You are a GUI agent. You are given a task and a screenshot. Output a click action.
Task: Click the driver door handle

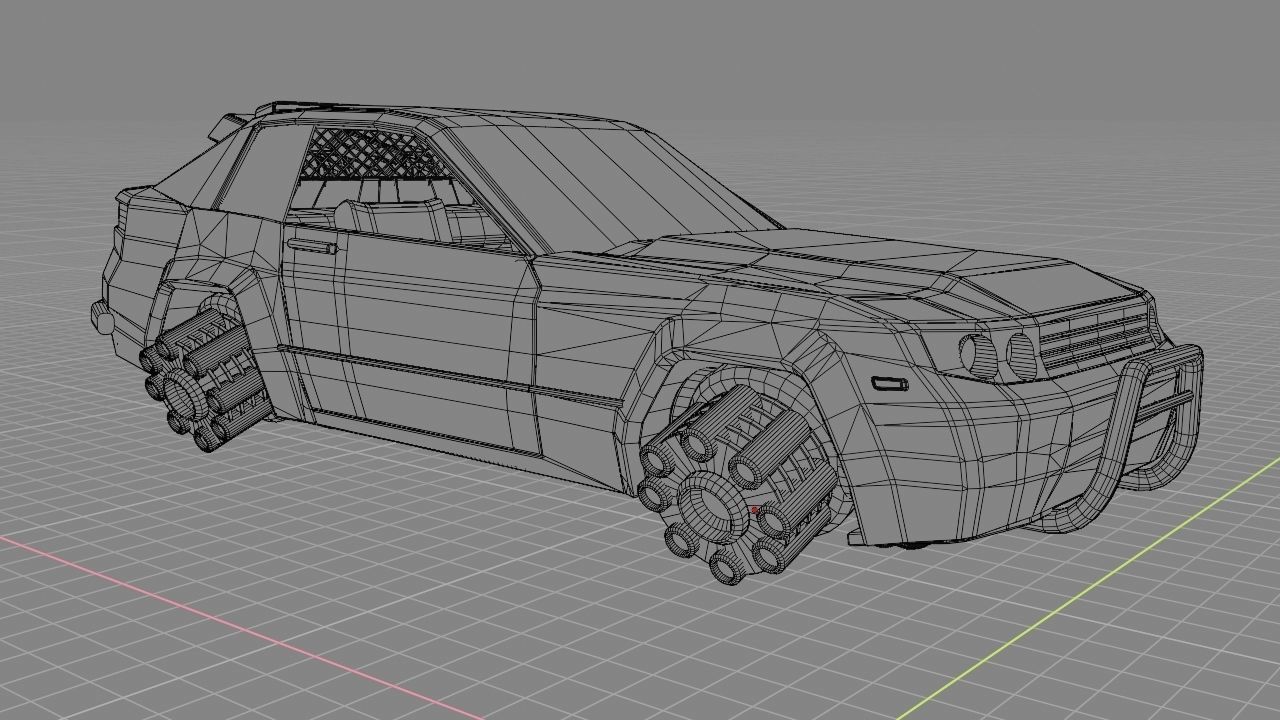tap(311, 245)
